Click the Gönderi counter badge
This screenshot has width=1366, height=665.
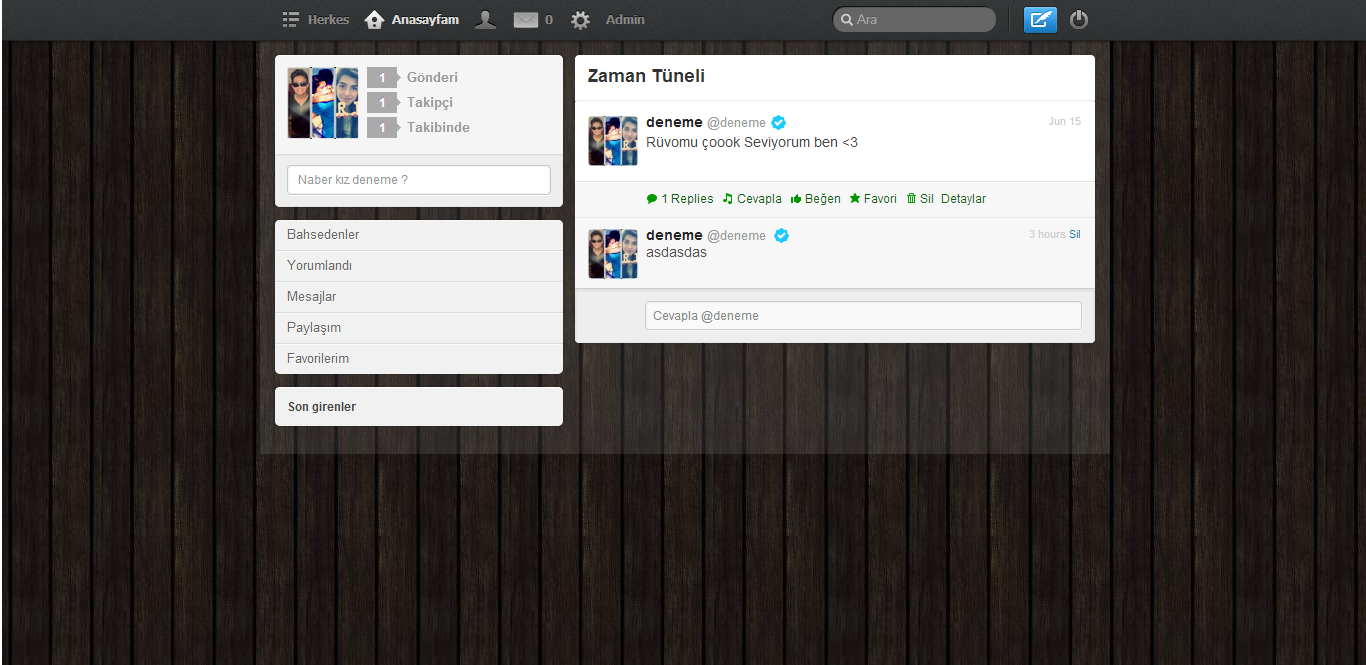click(x=382, y=77)
